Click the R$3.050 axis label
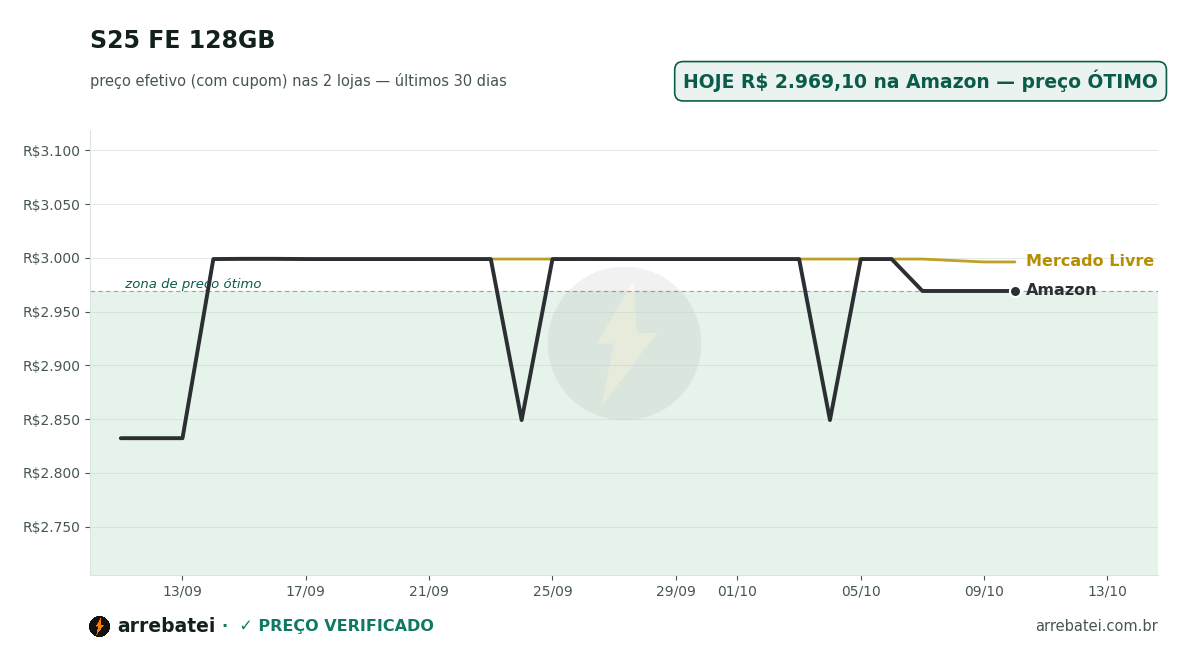The image size is (1200, 650). (51, 205)
